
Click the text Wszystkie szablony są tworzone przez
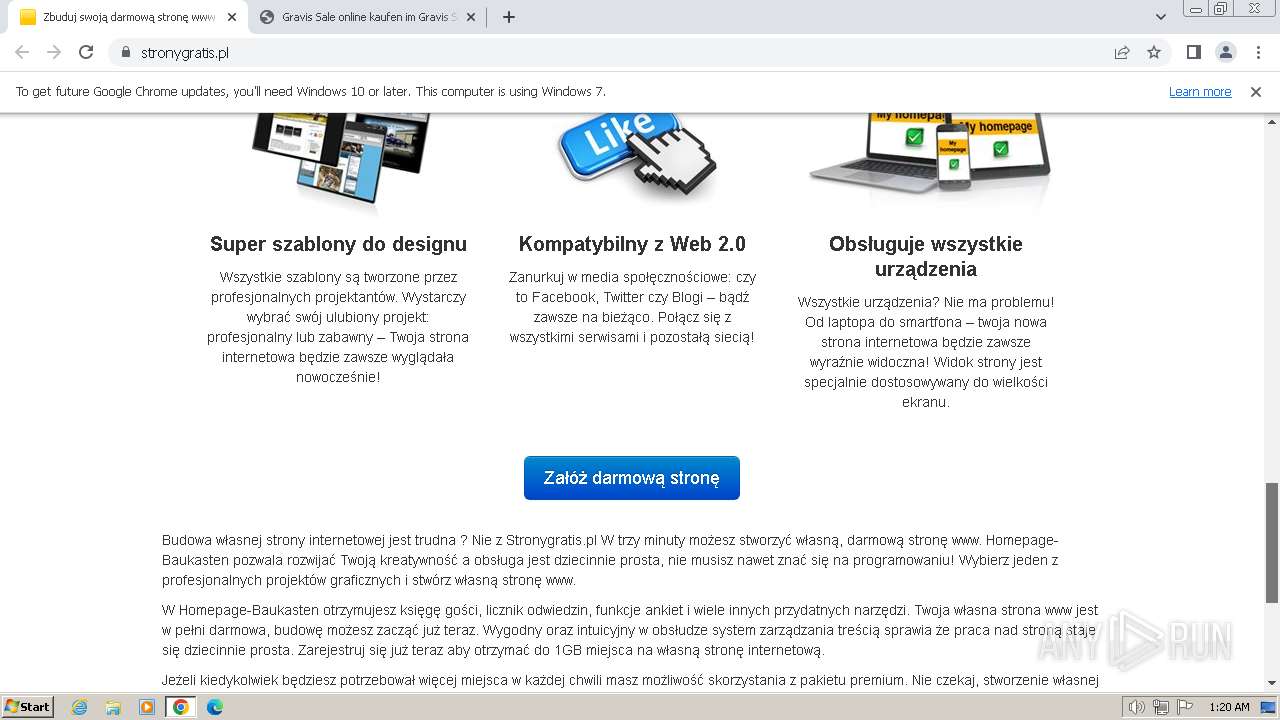click(338, 277)
